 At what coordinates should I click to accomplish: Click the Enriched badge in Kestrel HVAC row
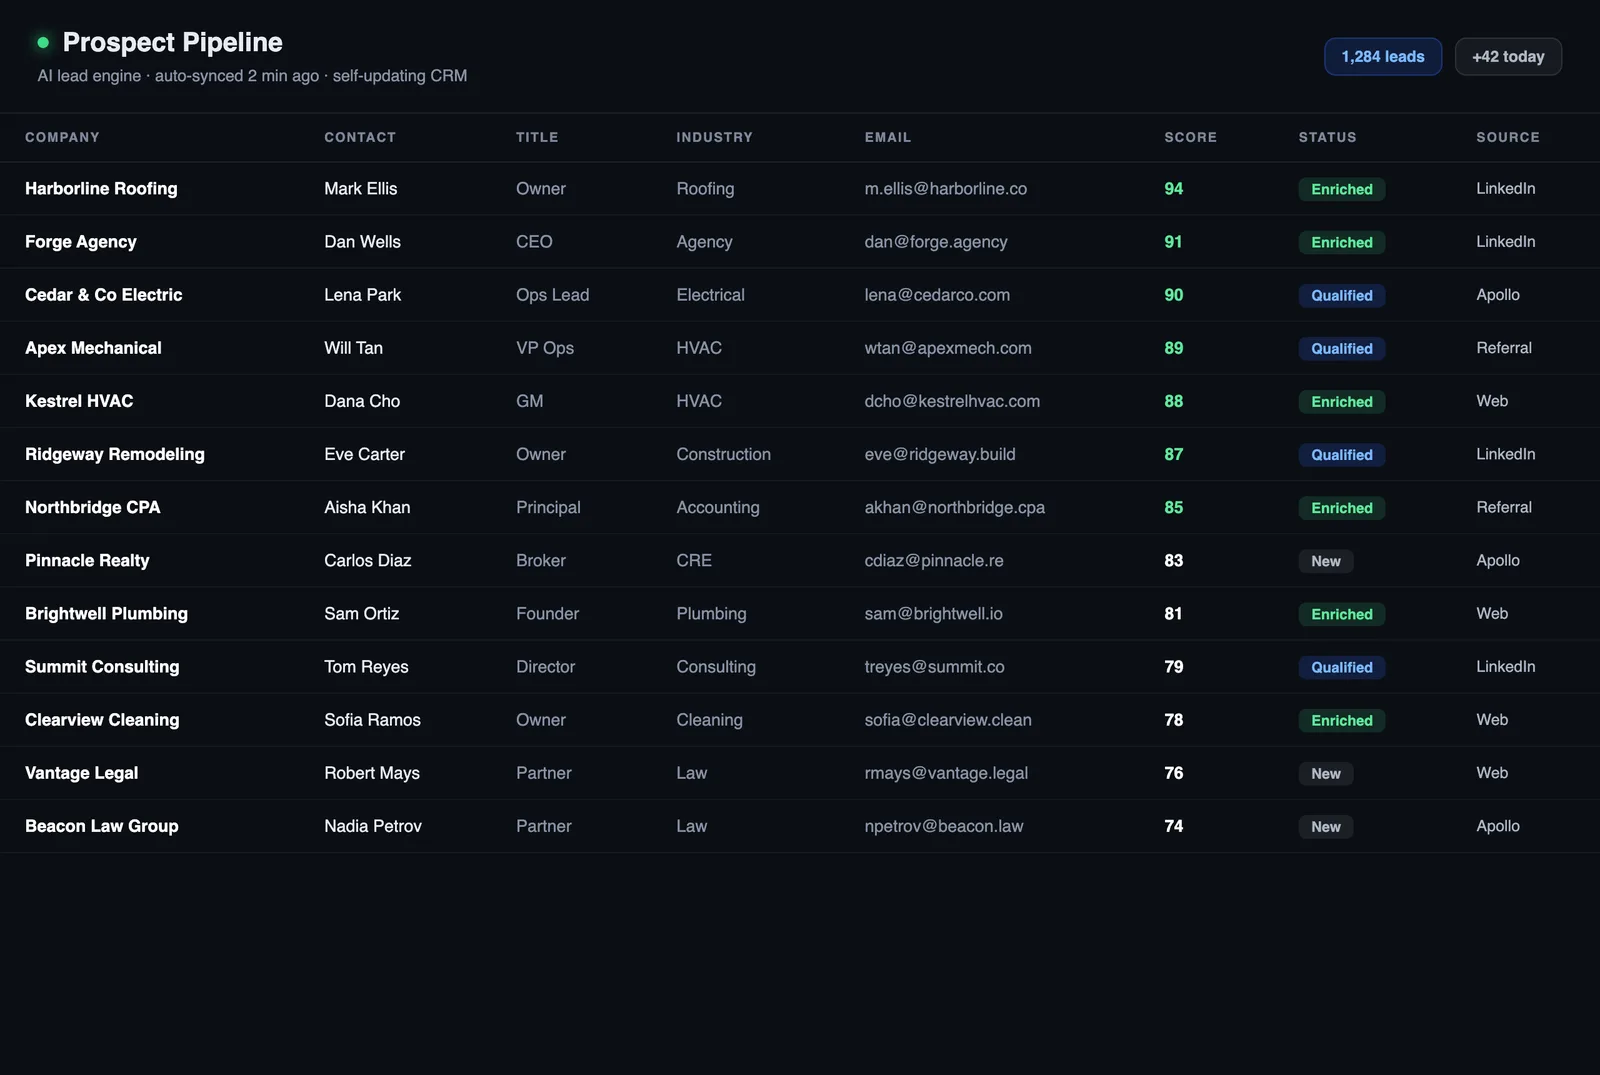click(x=1342, y=401)
